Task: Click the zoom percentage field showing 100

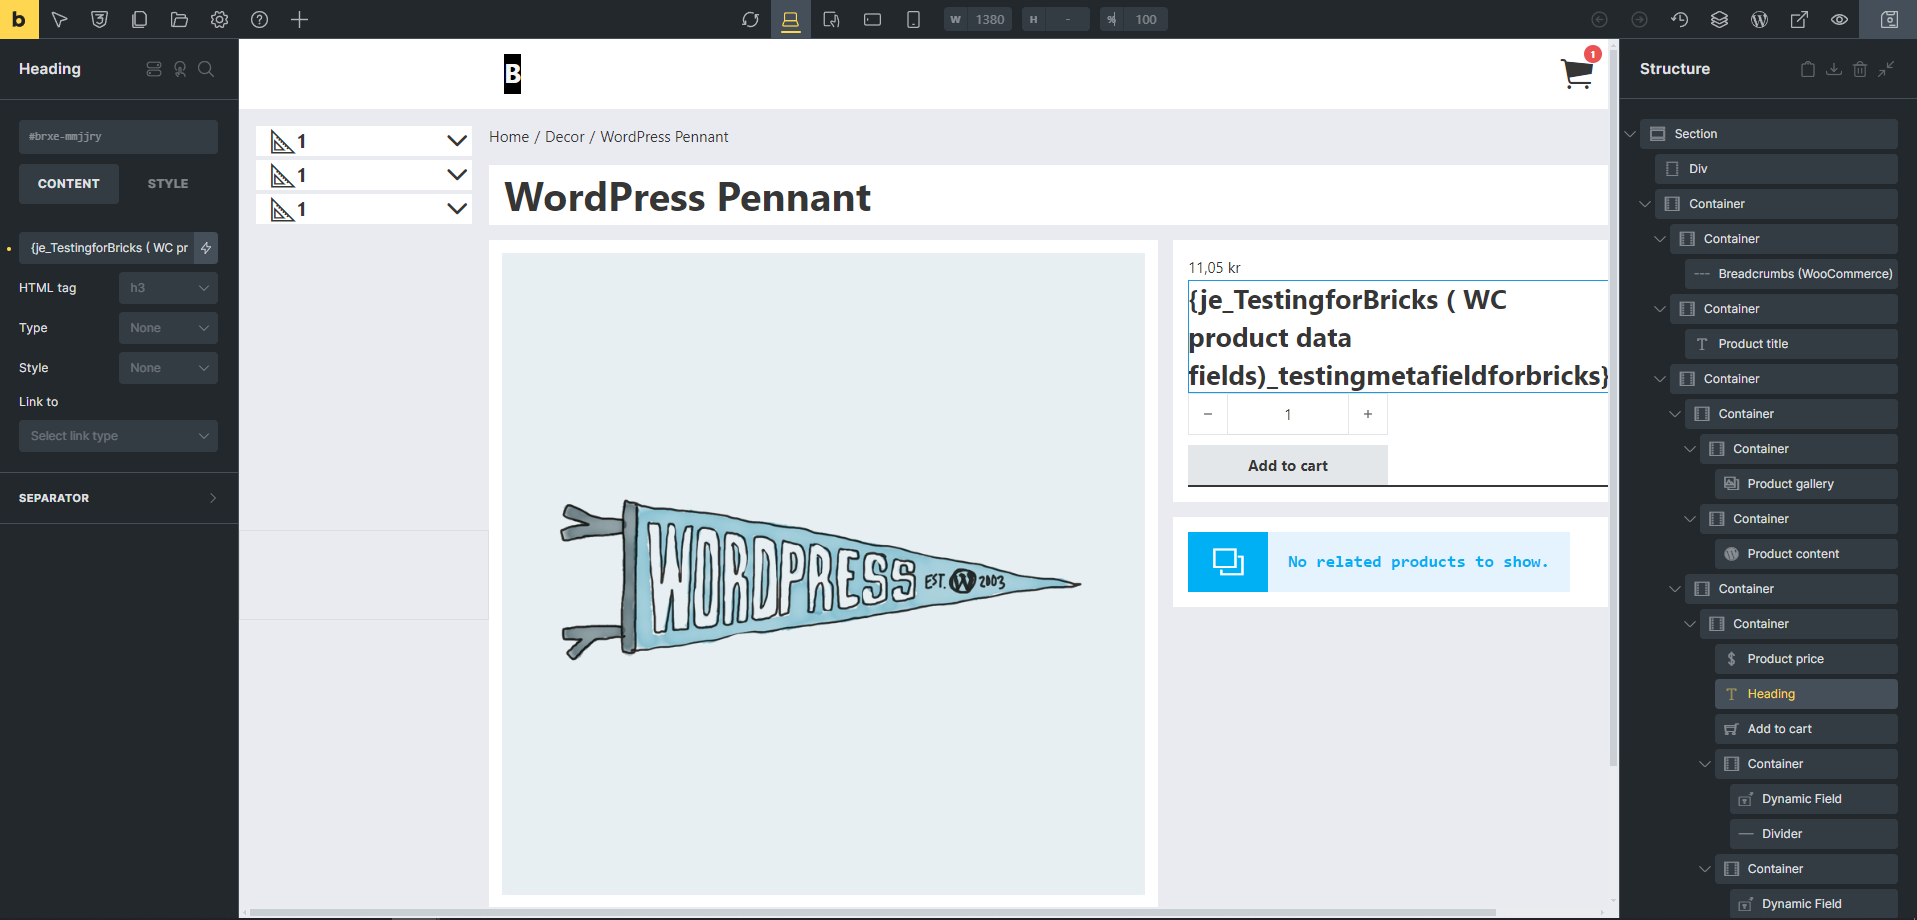Action: click(1134, 19)
